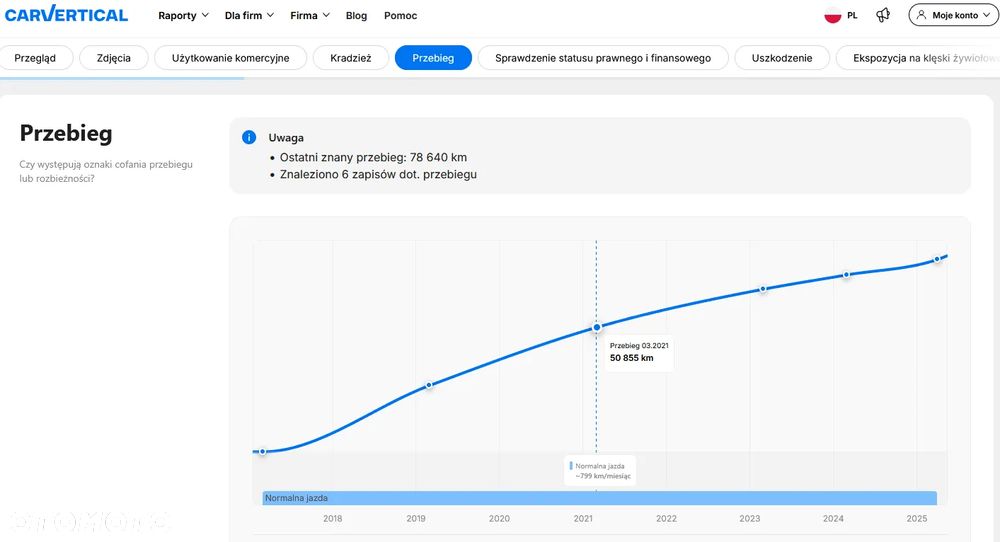Click the carVertical logo
Screen dimensions: 1000x542
coord(66,15)
